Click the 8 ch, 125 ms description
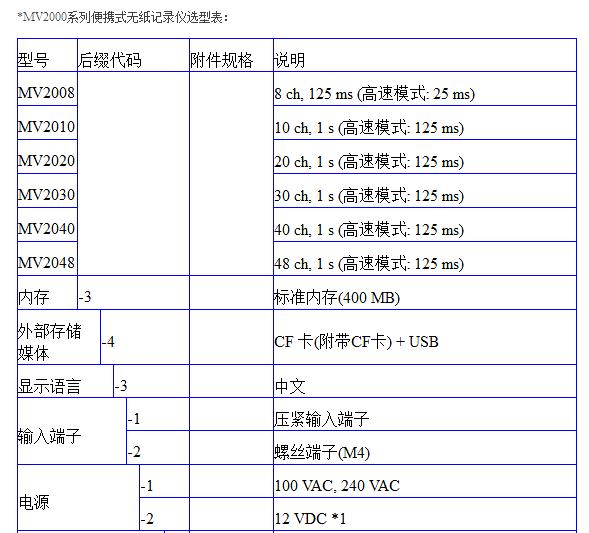 click(x=425, y=89)
